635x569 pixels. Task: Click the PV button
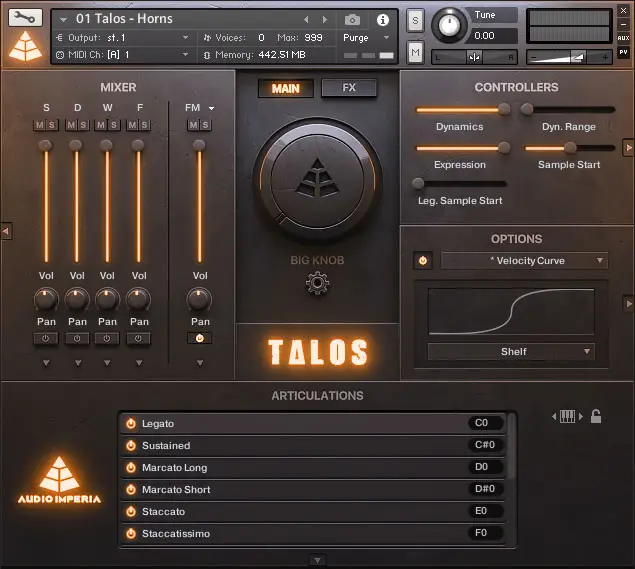coord(623,52)
